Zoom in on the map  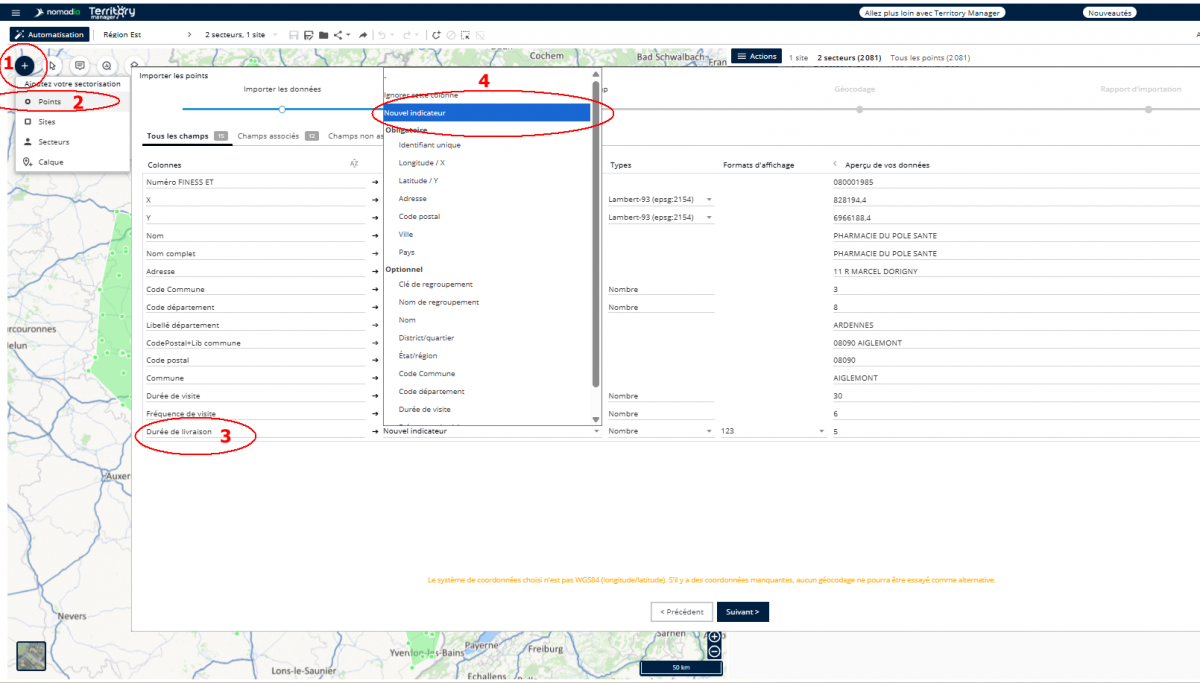pos(714,637)
